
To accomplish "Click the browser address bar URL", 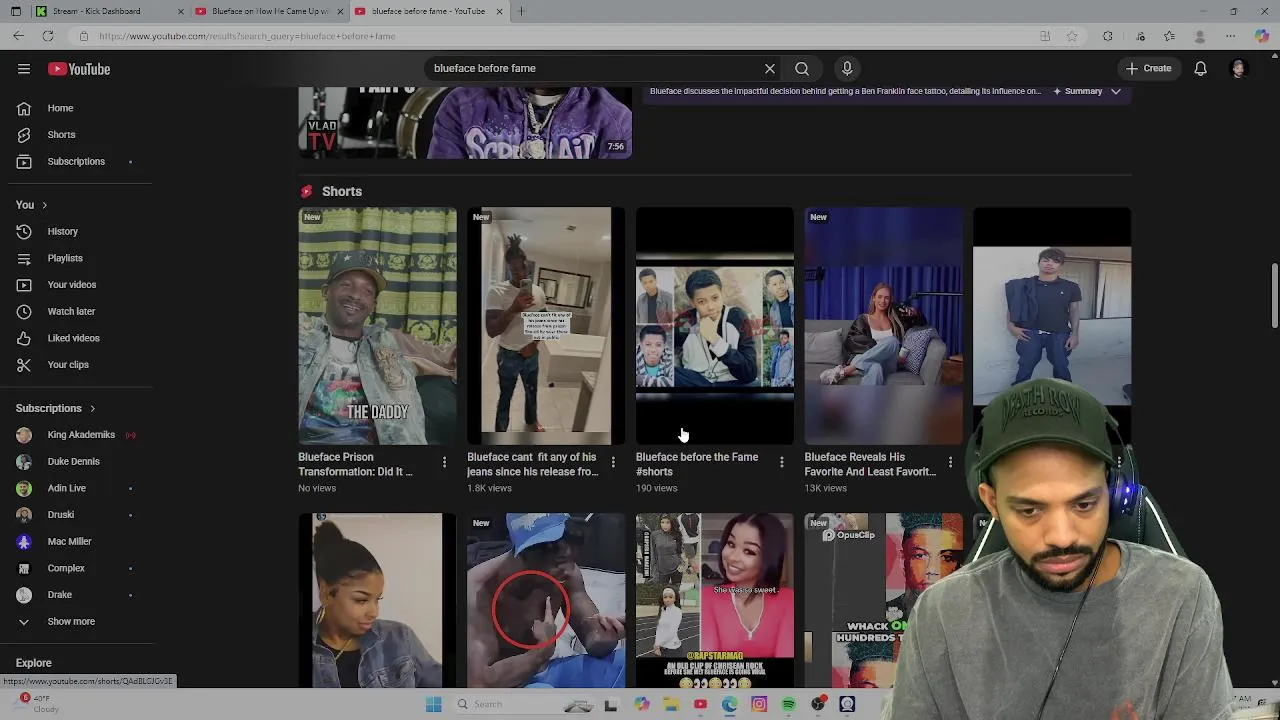I will pyautogui.click(x=247, y=36).
